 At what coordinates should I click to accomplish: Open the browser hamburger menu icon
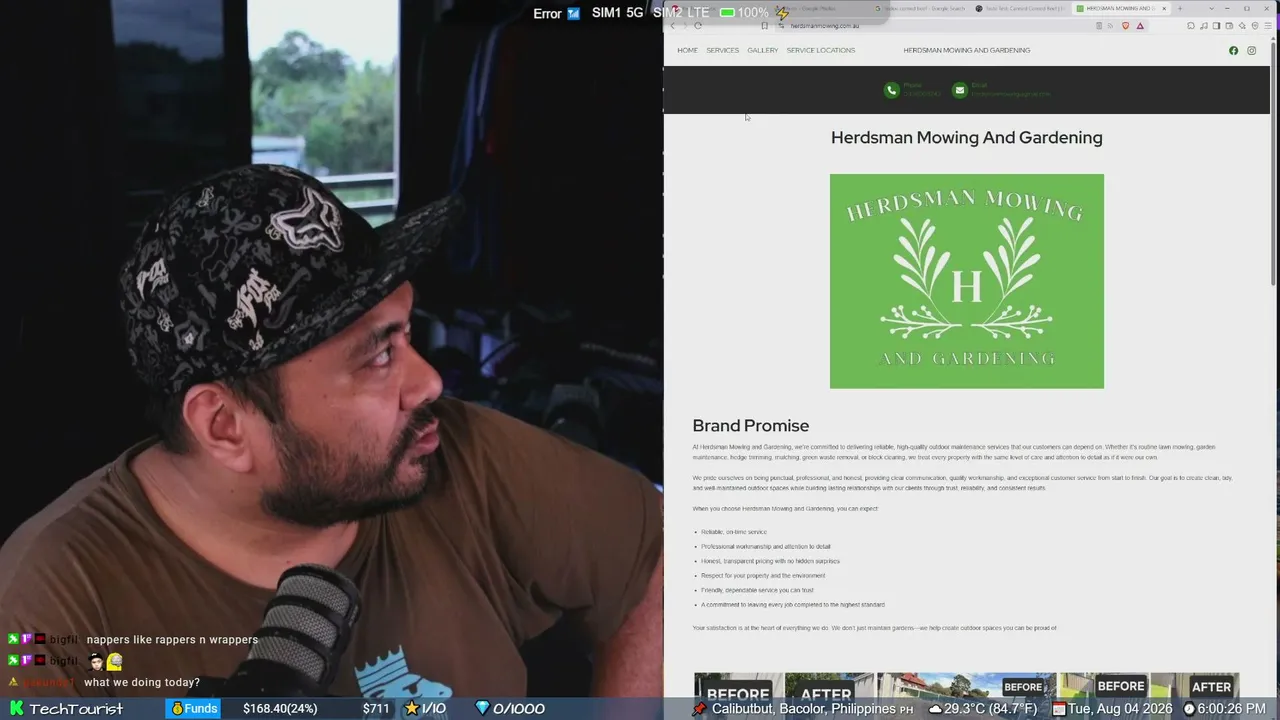tap(1269, 26)
